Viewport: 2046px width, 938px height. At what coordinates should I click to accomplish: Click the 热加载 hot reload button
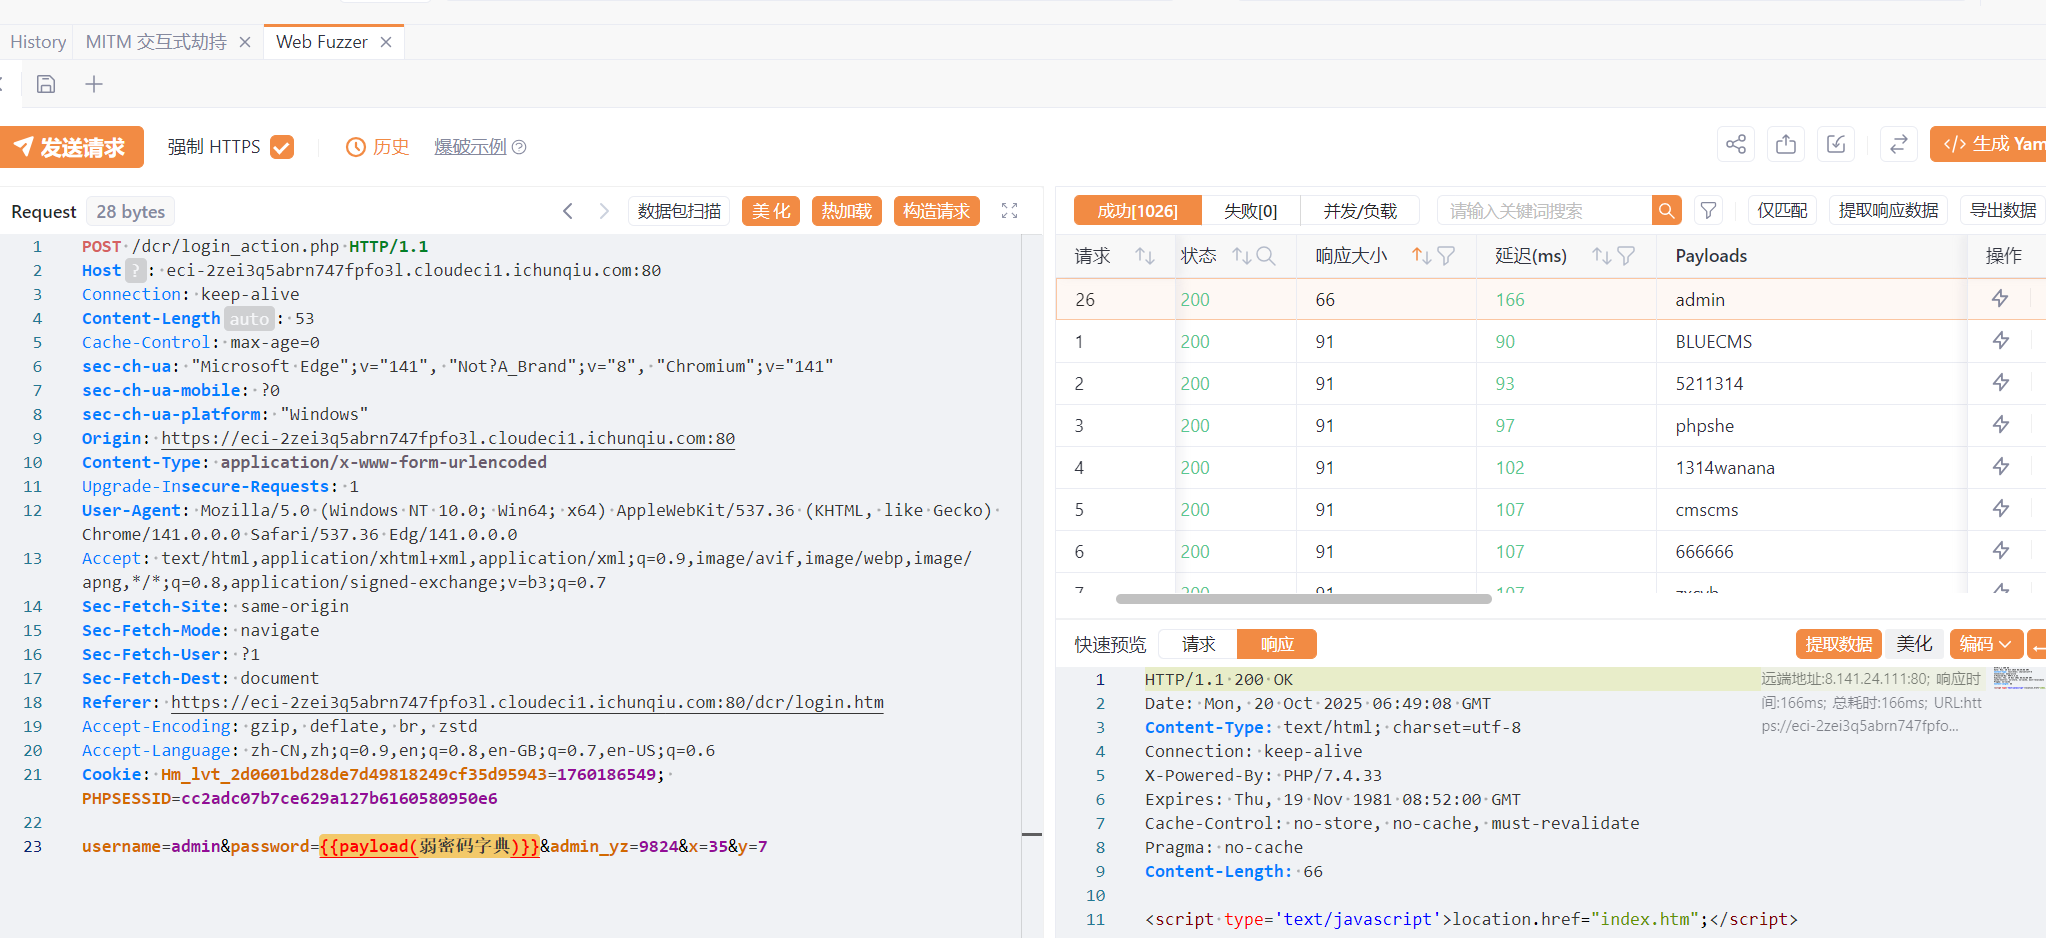pos(847,211)
